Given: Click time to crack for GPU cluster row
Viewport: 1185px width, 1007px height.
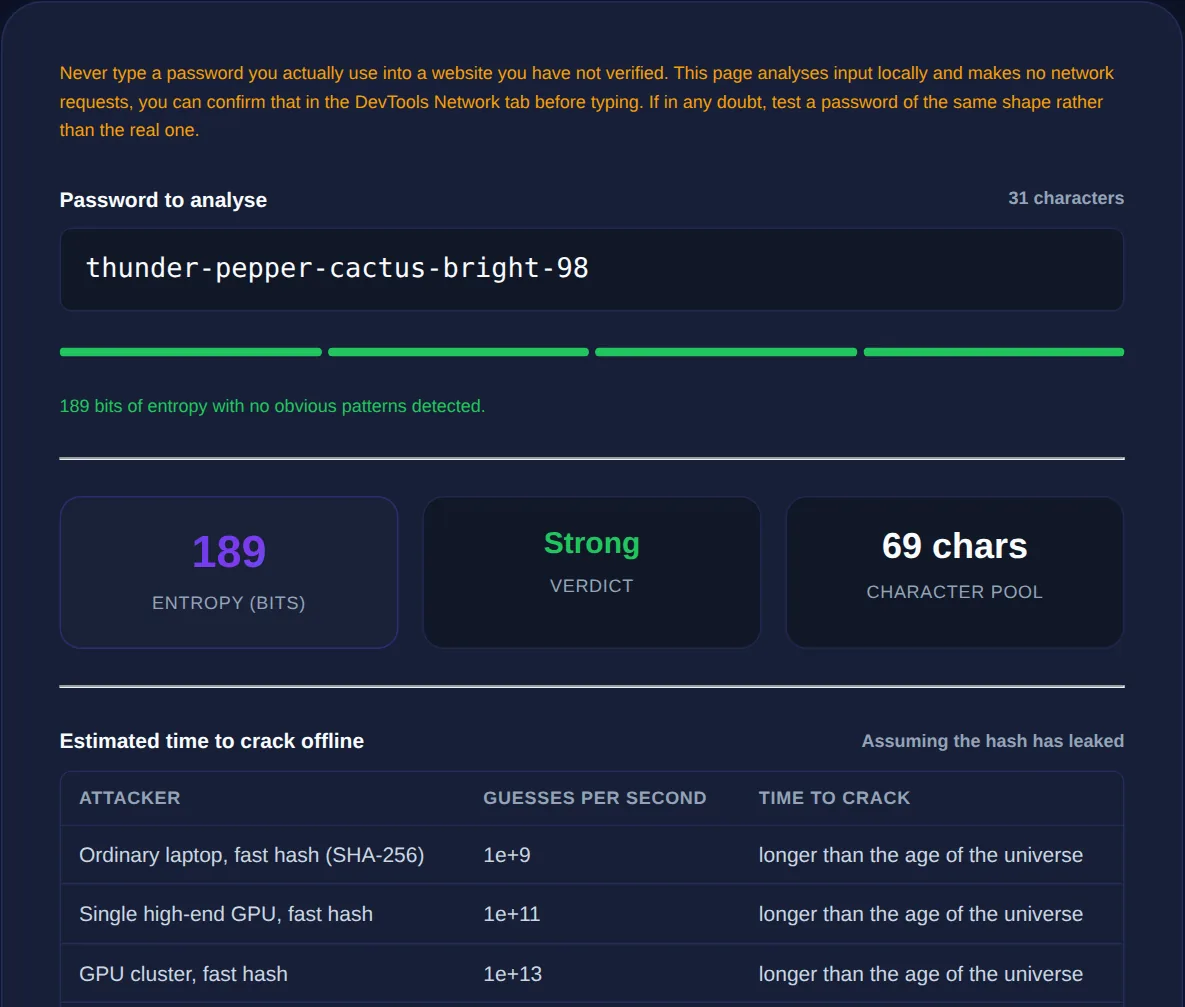Looking at the screenshot, I should point(920,974).
